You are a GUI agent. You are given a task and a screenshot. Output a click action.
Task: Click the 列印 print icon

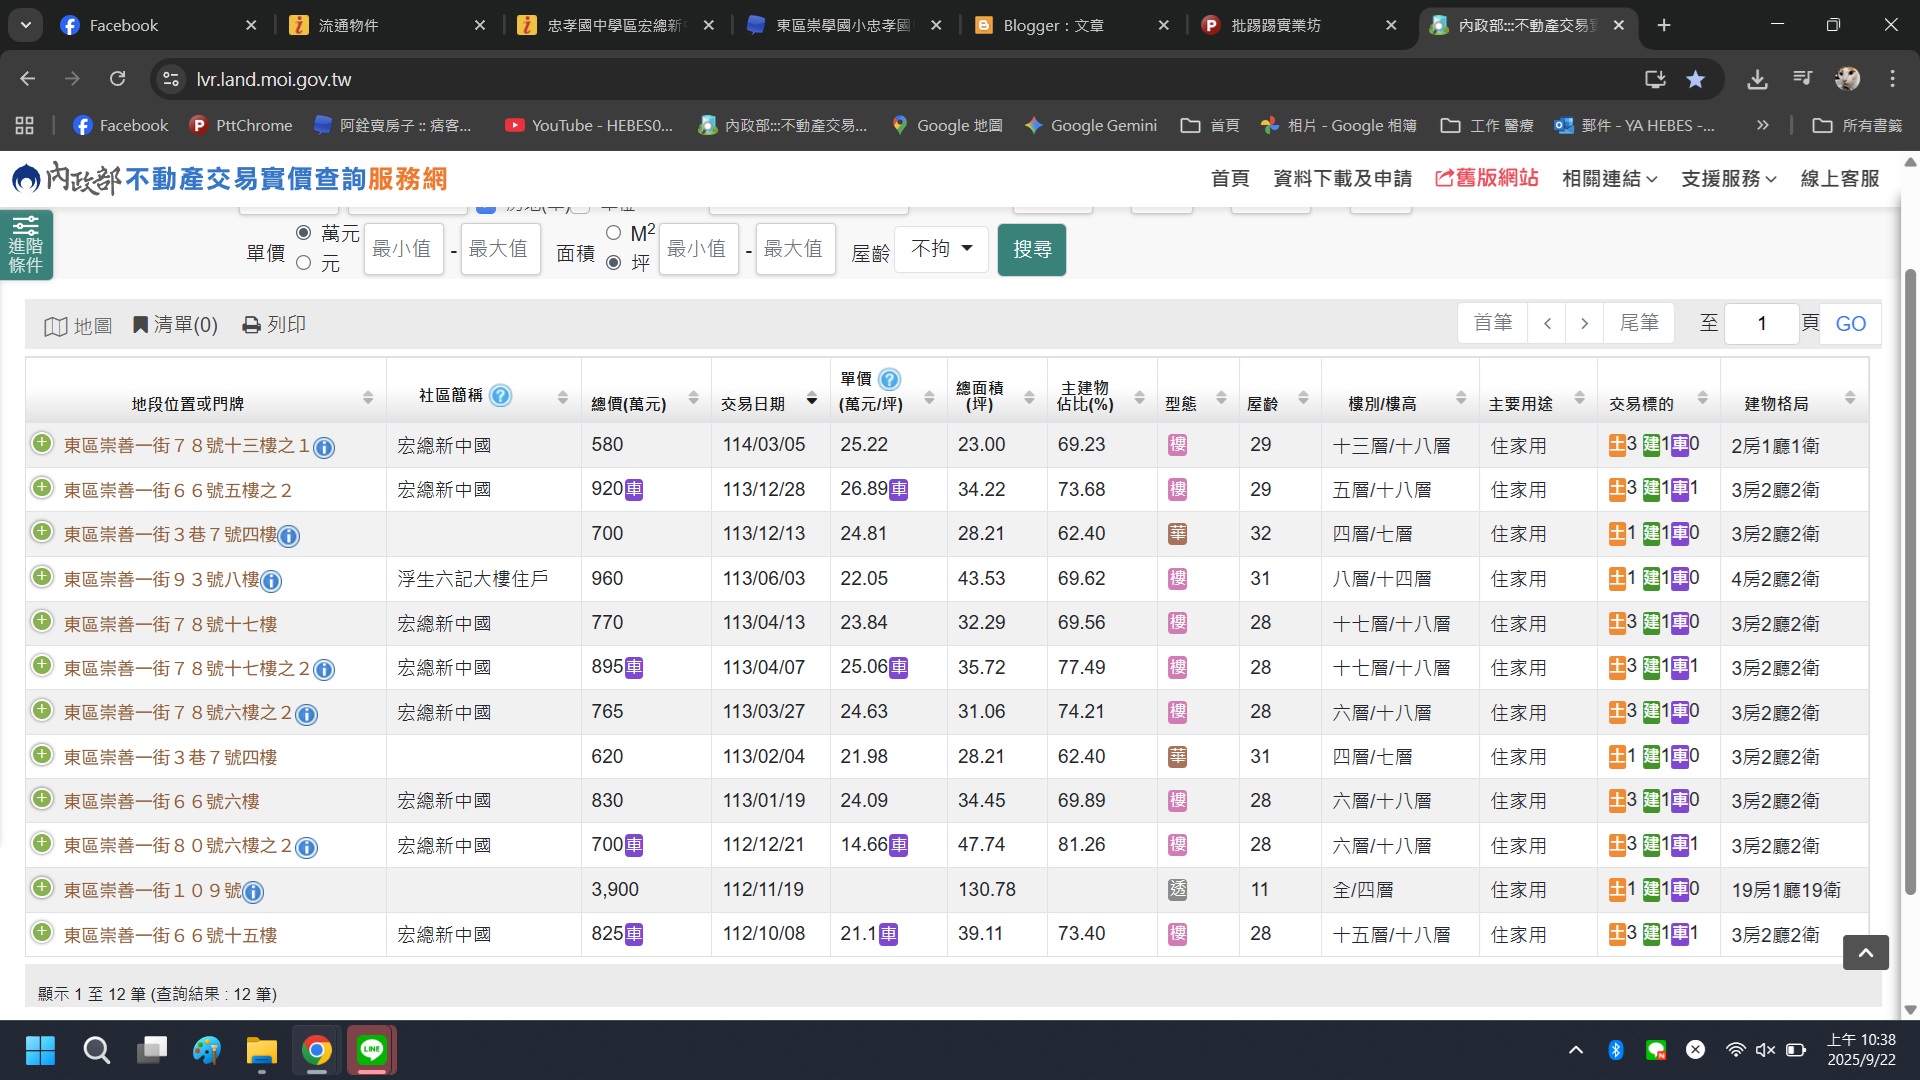coord(252,325)
